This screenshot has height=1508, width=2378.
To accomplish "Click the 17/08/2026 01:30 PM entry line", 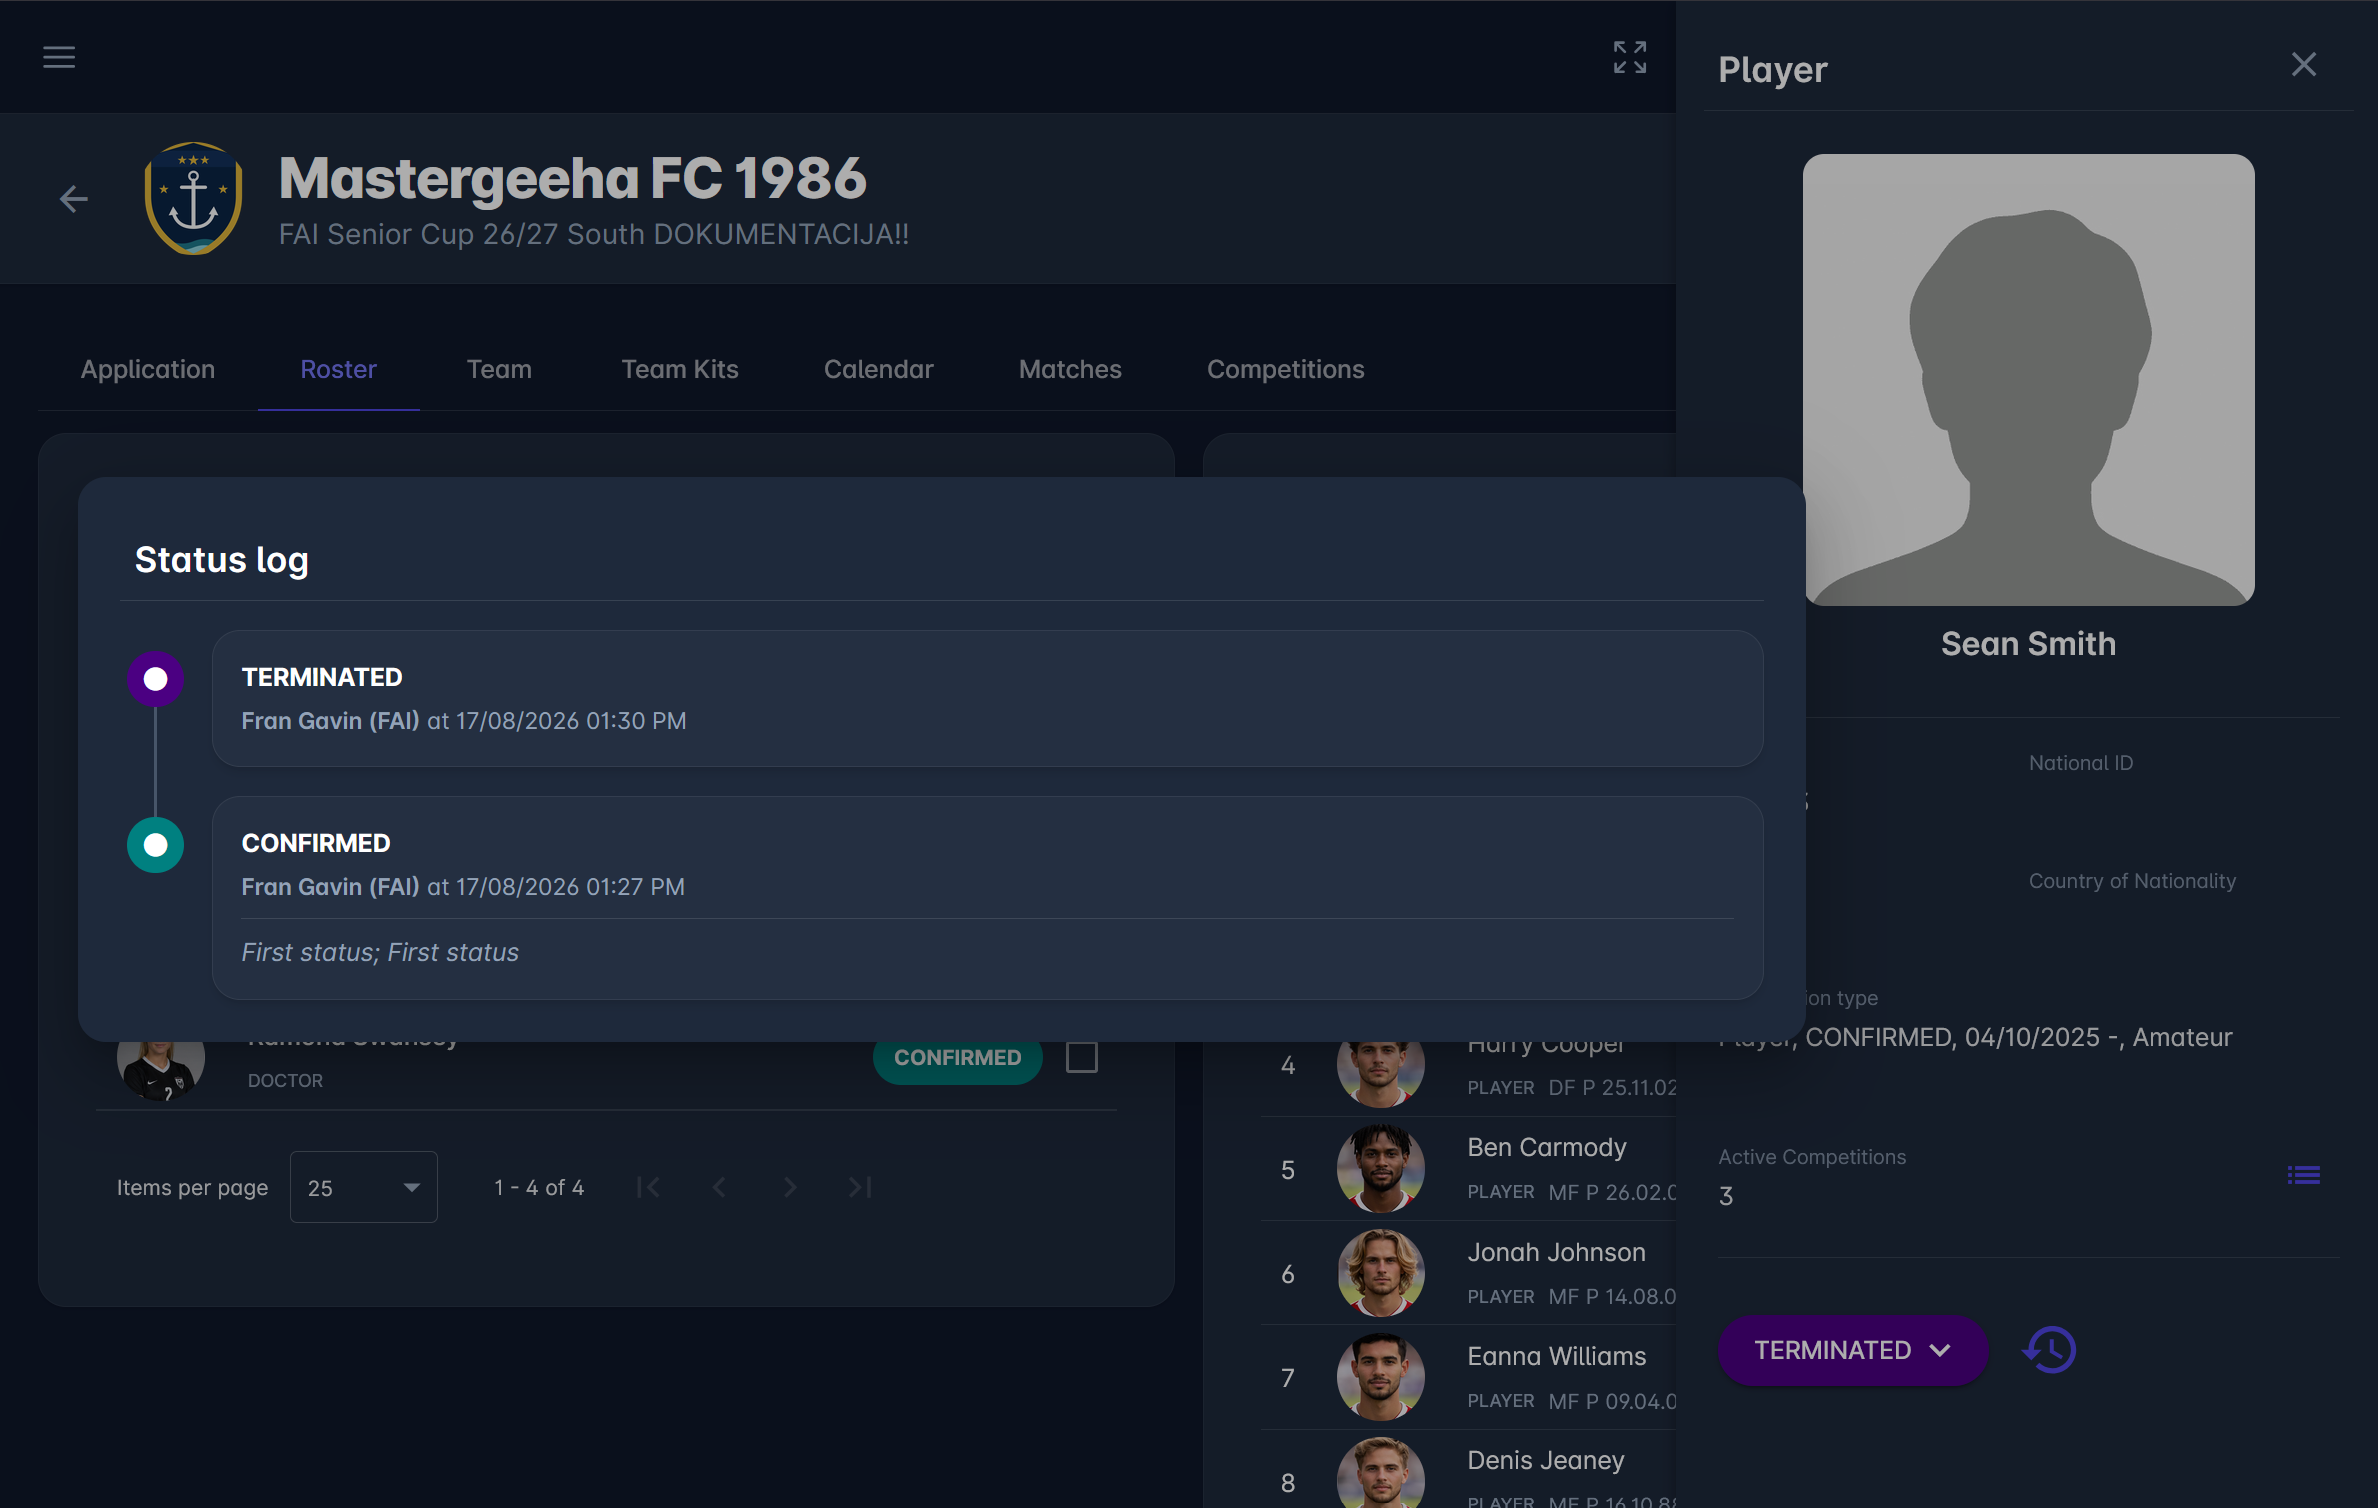I will pos(464,721).
